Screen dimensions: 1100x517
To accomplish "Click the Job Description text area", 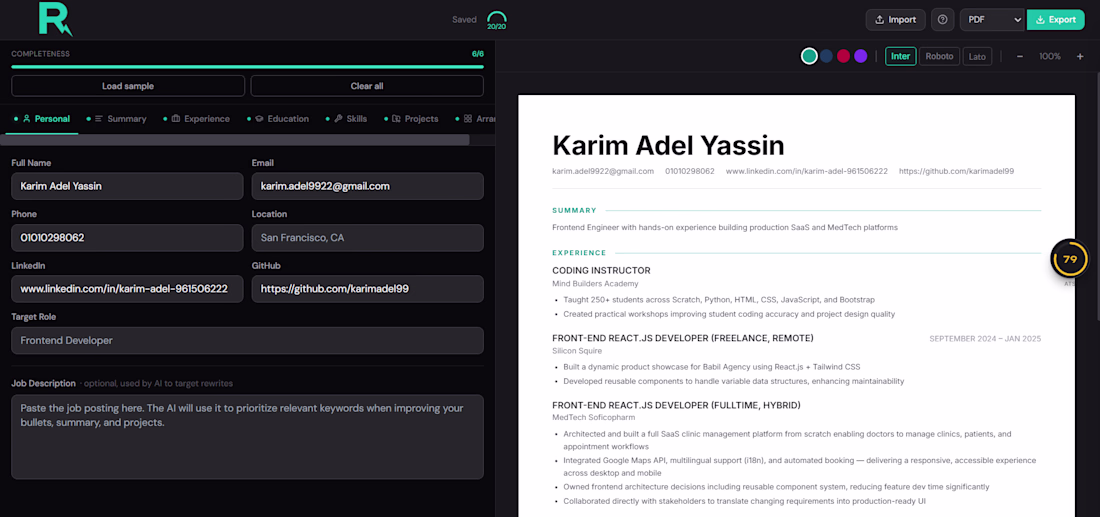I will [248, 436].
